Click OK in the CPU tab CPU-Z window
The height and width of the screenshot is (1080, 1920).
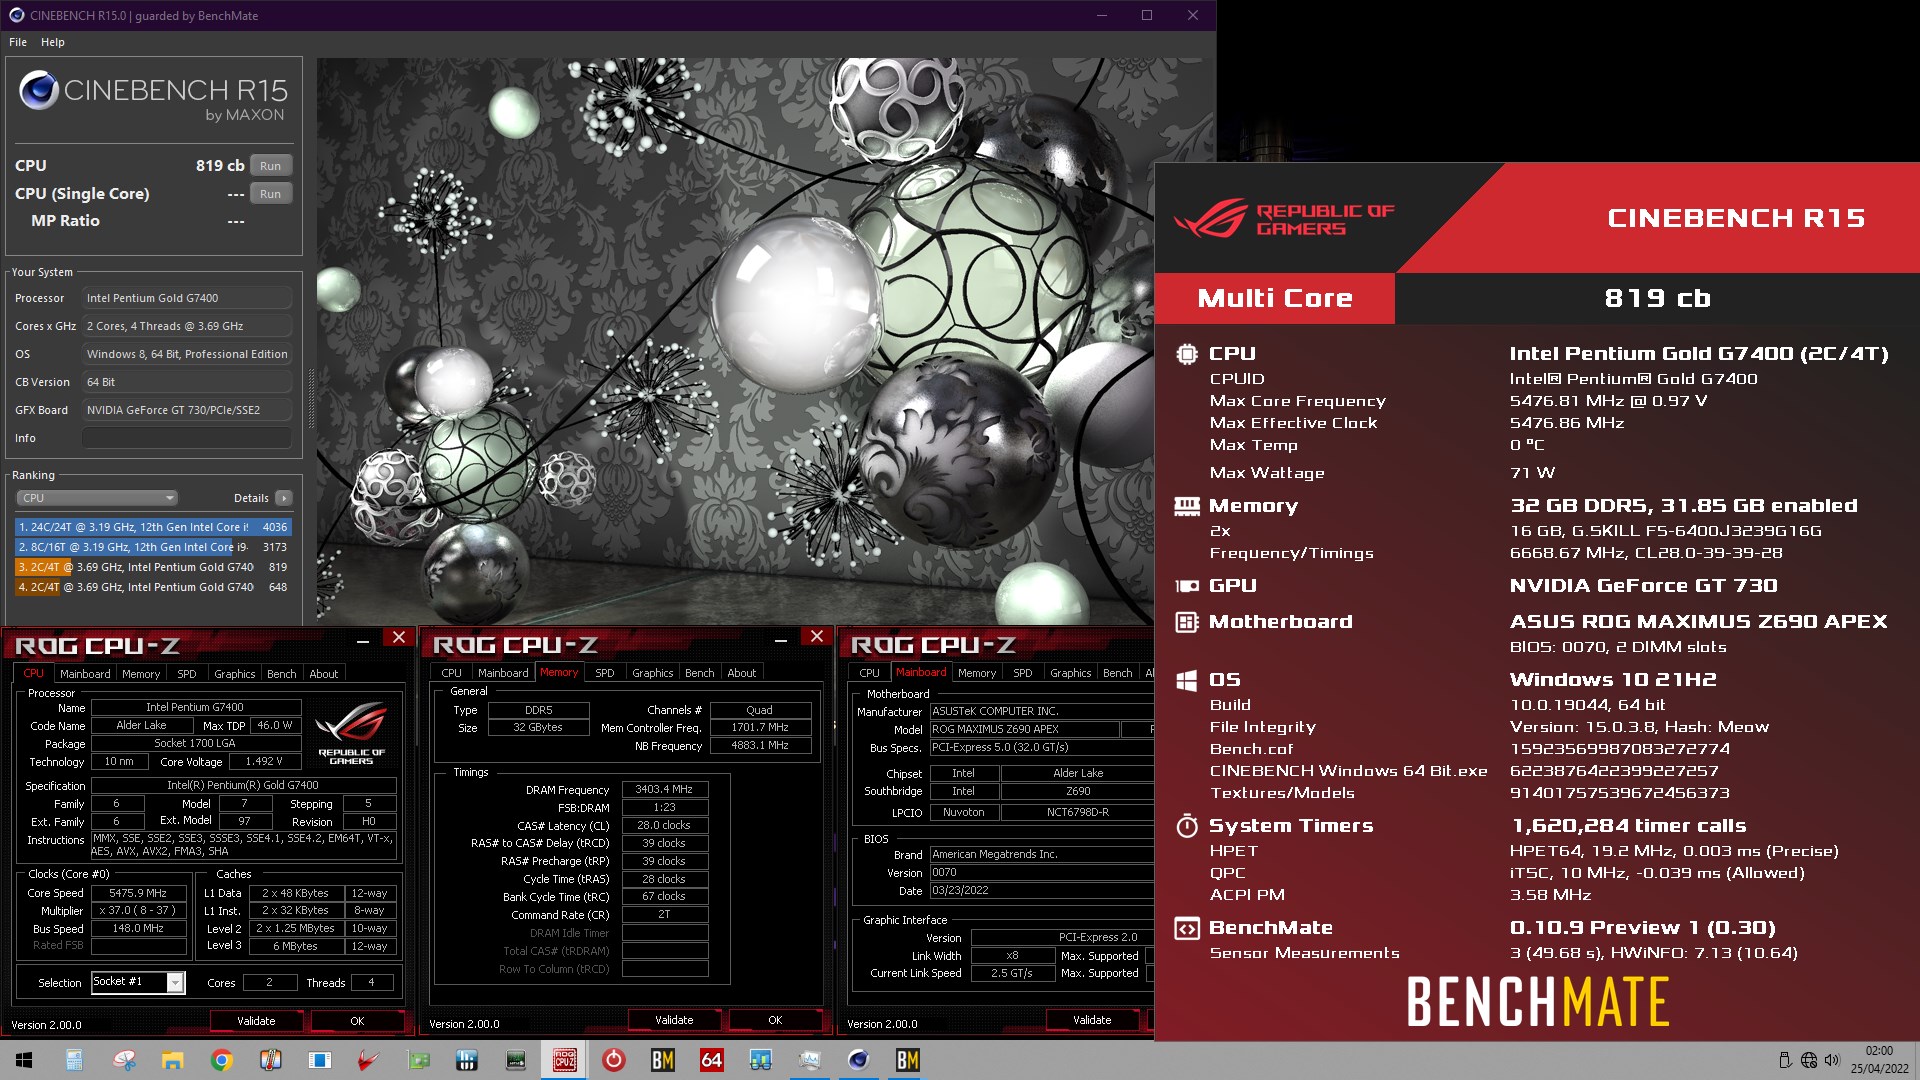(x=358, y=1021)
